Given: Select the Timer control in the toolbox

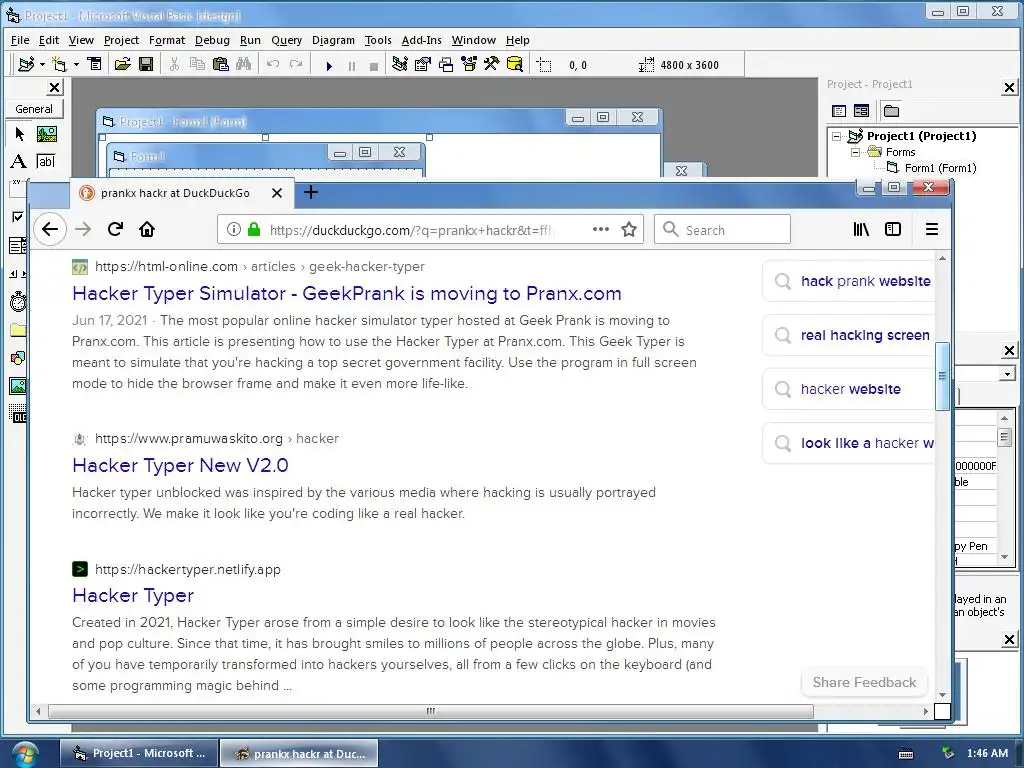Looking at the screenshot, I should [18, 301].
